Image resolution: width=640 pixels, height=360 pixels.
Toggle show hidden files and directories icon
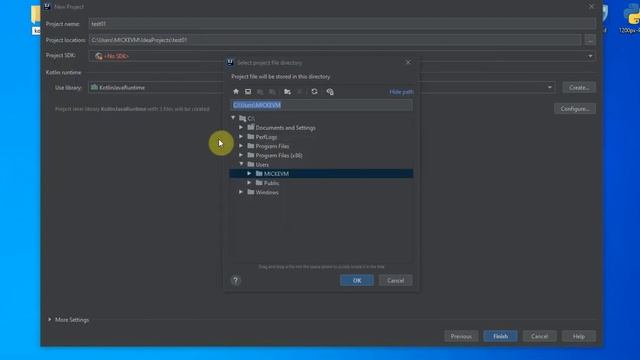(x=330, y=91)
